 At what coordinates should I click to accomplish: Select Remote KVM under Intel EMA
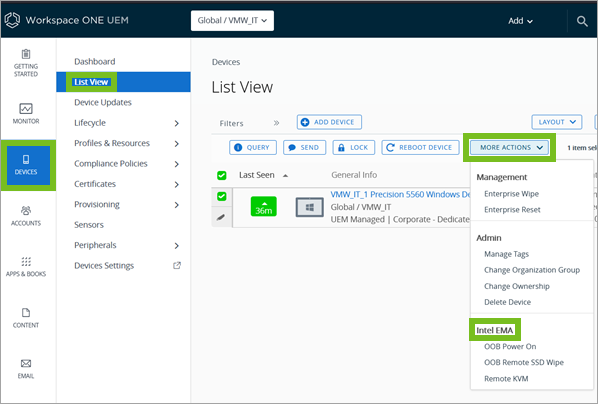point(506,379)
